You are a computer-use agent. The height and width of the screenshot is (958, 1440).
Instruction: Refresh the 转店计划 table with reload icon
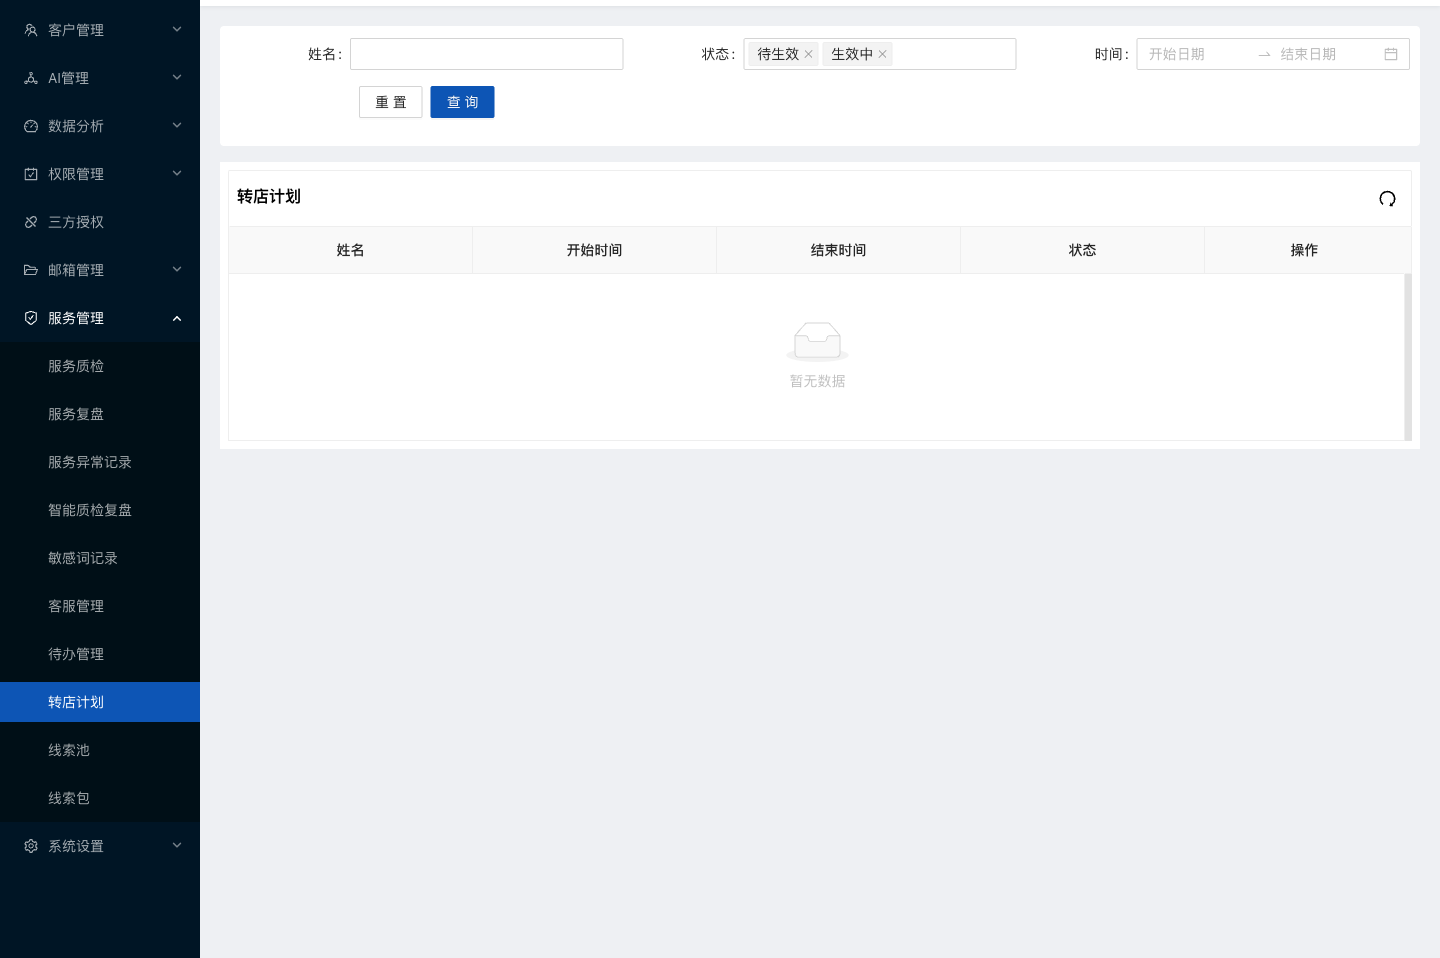coord(1387,198)
